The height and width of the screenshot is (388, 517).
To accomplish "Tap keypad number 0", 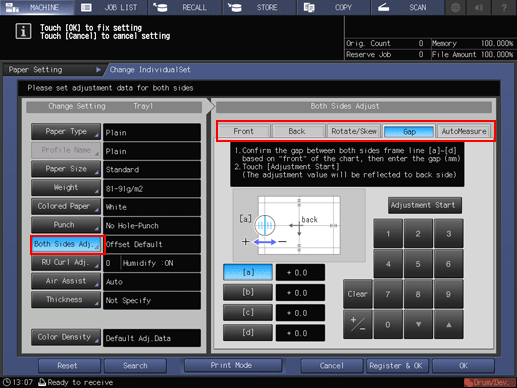I will pyautogui.click(x=388, y=324).
